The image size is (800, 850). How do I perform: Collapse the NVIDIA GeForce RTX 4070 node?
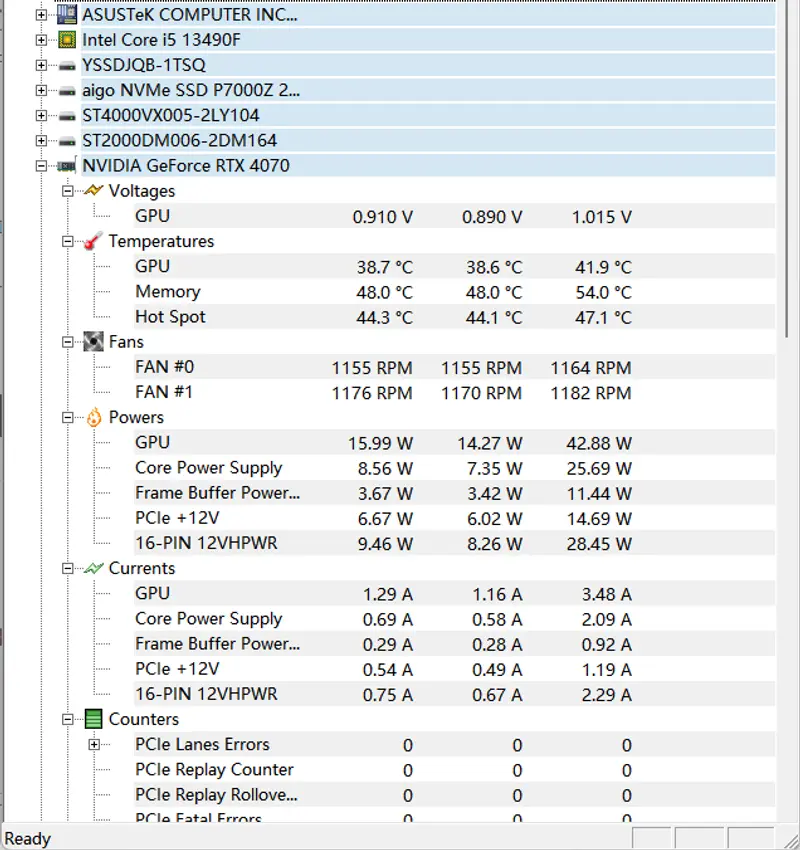click(x=41, y=166)
